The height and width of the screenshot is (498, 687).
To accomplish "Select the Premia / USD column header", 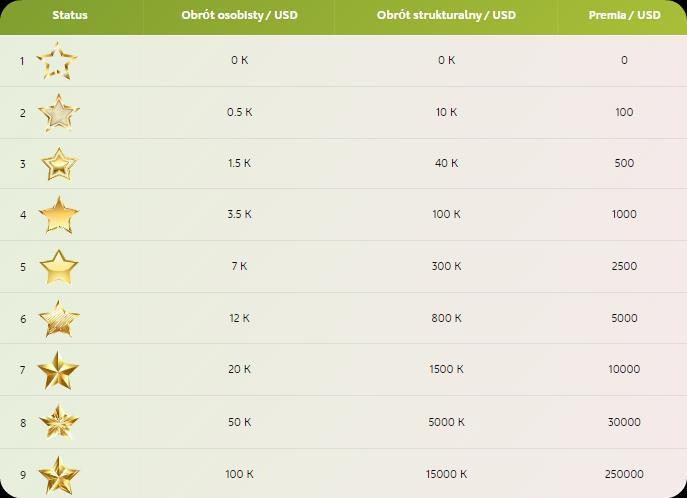I will point(624,15).
